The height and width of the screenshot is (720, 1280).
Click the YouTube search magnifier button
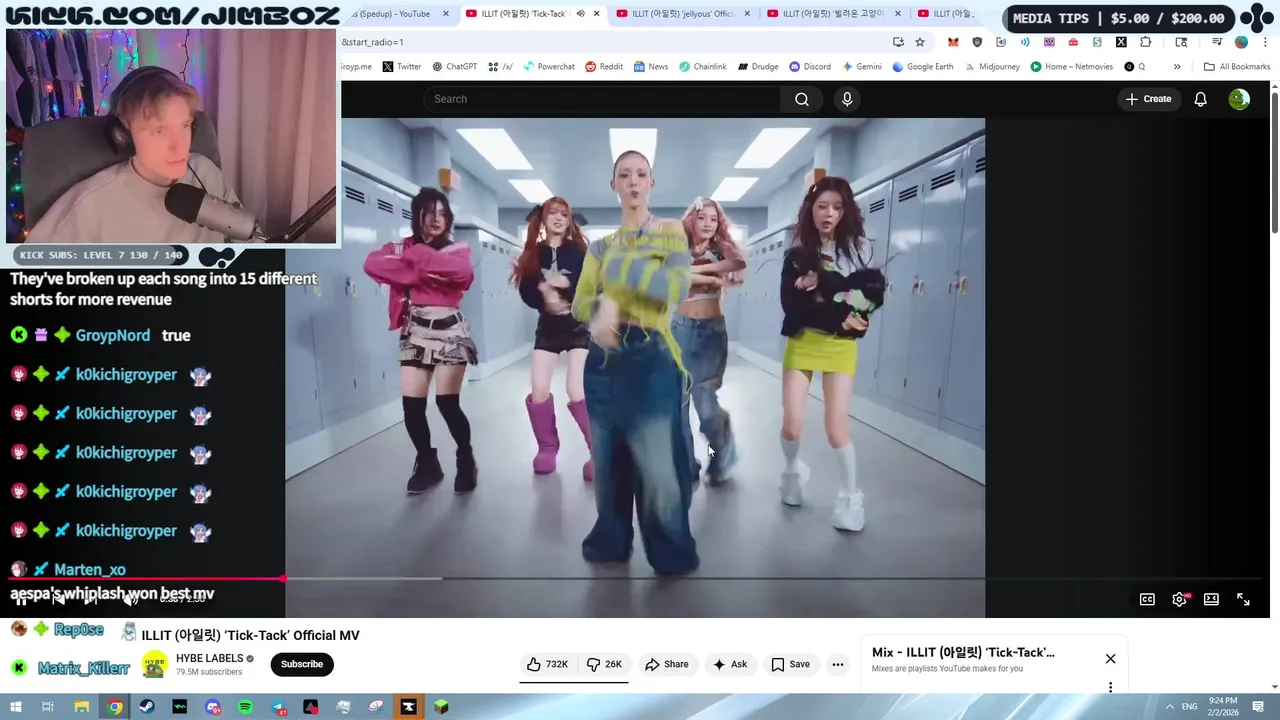[801, 99]
